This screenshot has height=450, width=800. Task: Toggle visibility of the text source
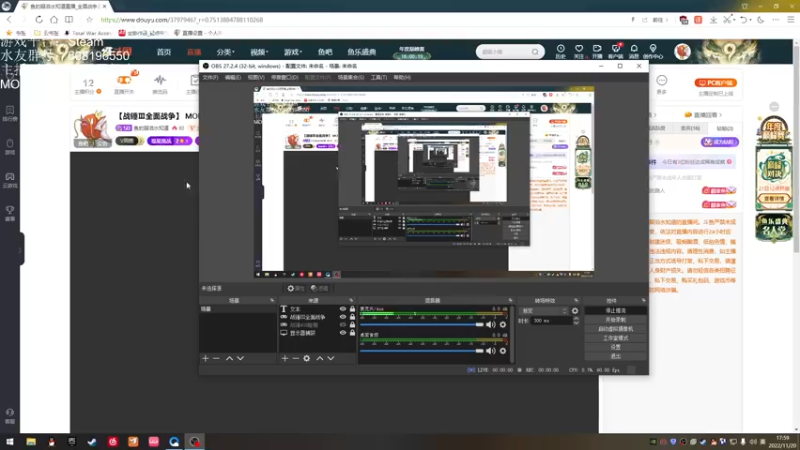[x=343, y=309]
